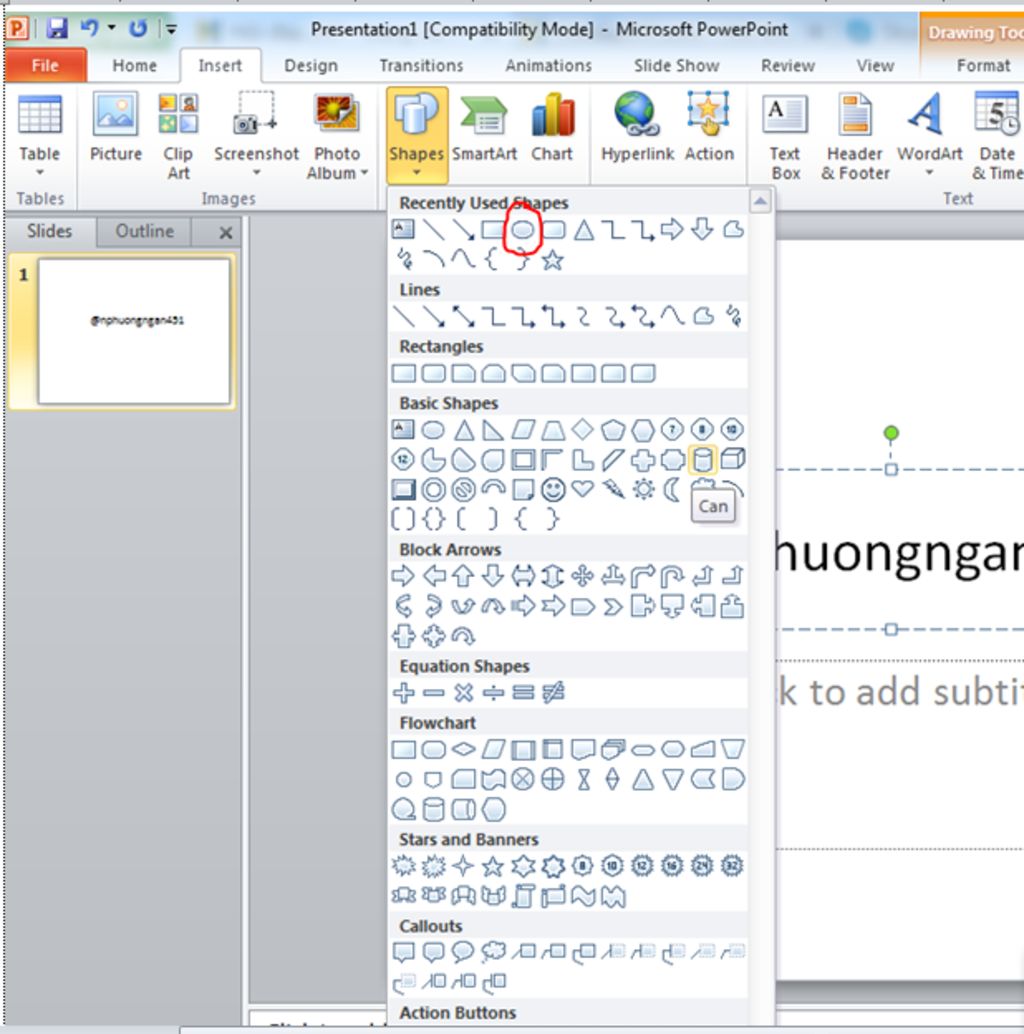Close the Slides/Outline pane
The image size is (1024, 1034).
click(226, 232)
